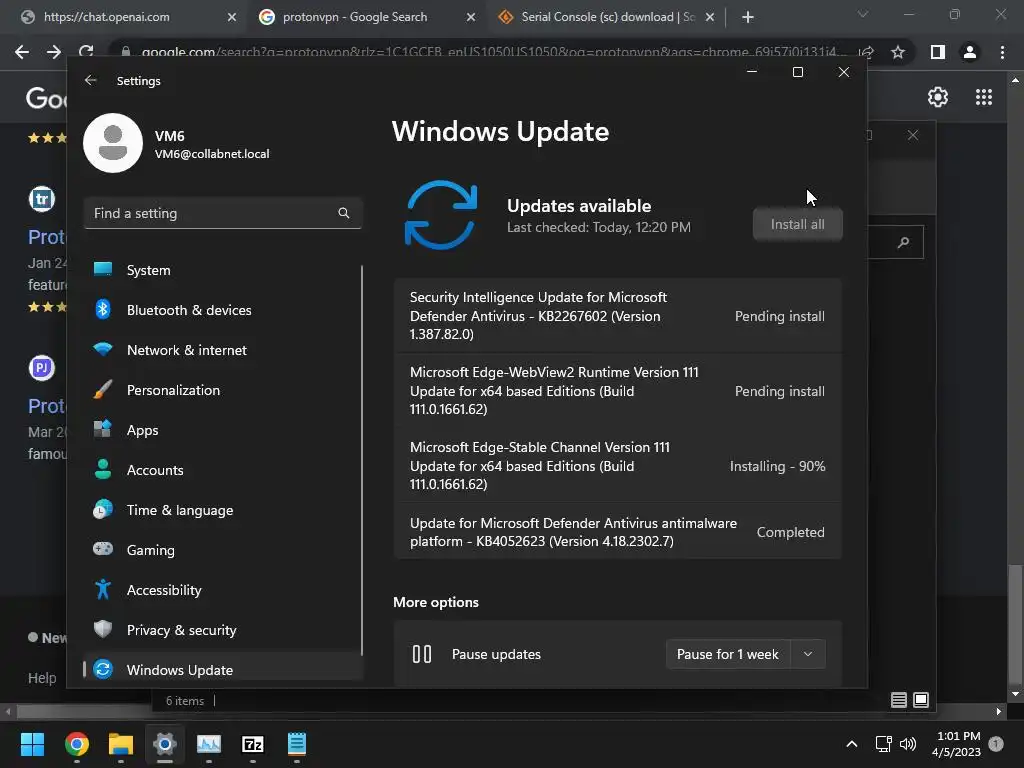
Task: Click Chrome back navigation arrow
Action: [x=22, y=52]
